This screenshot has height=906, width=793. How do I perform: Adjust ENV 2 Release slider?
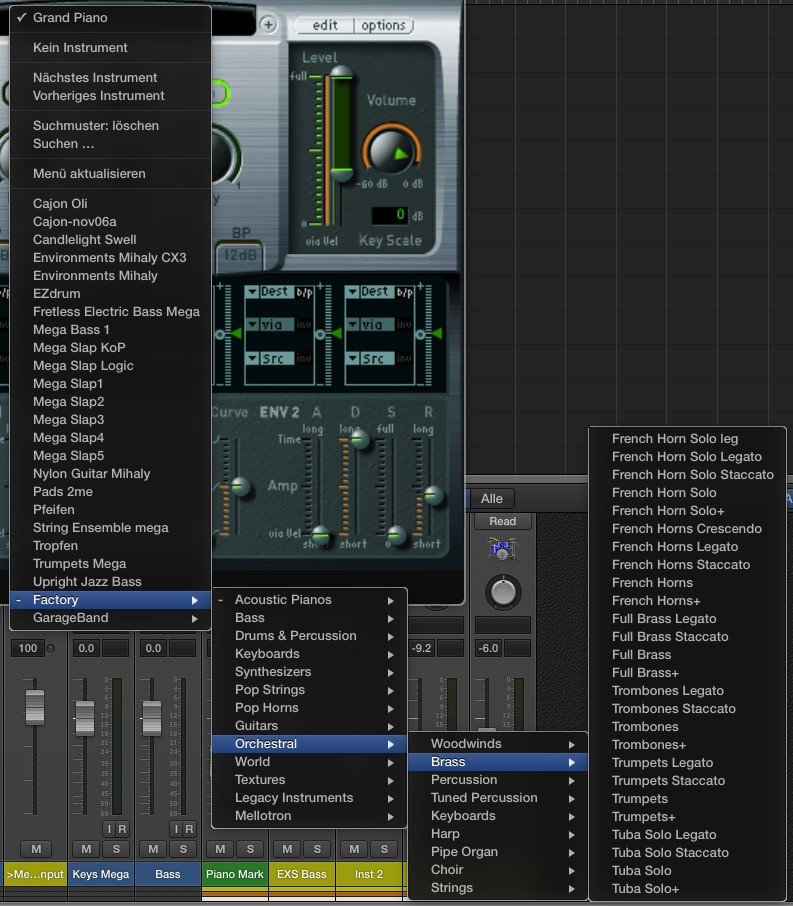pyautogui.click(x=433, y=495)
